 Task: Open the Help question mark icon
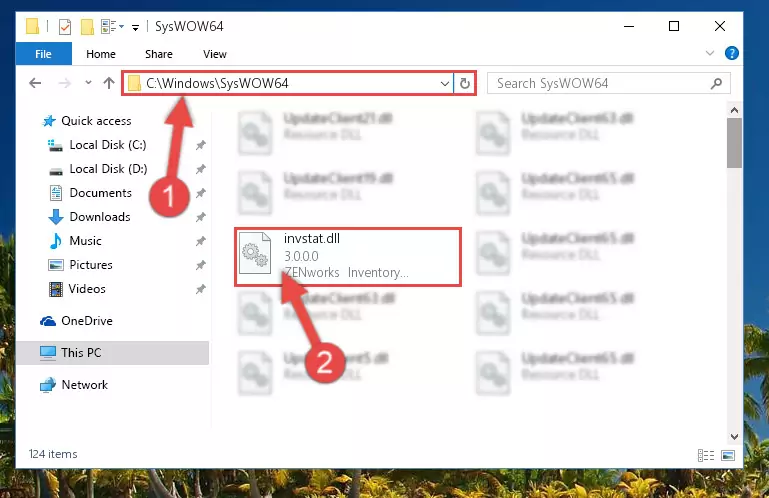click(x=731, y=53)
